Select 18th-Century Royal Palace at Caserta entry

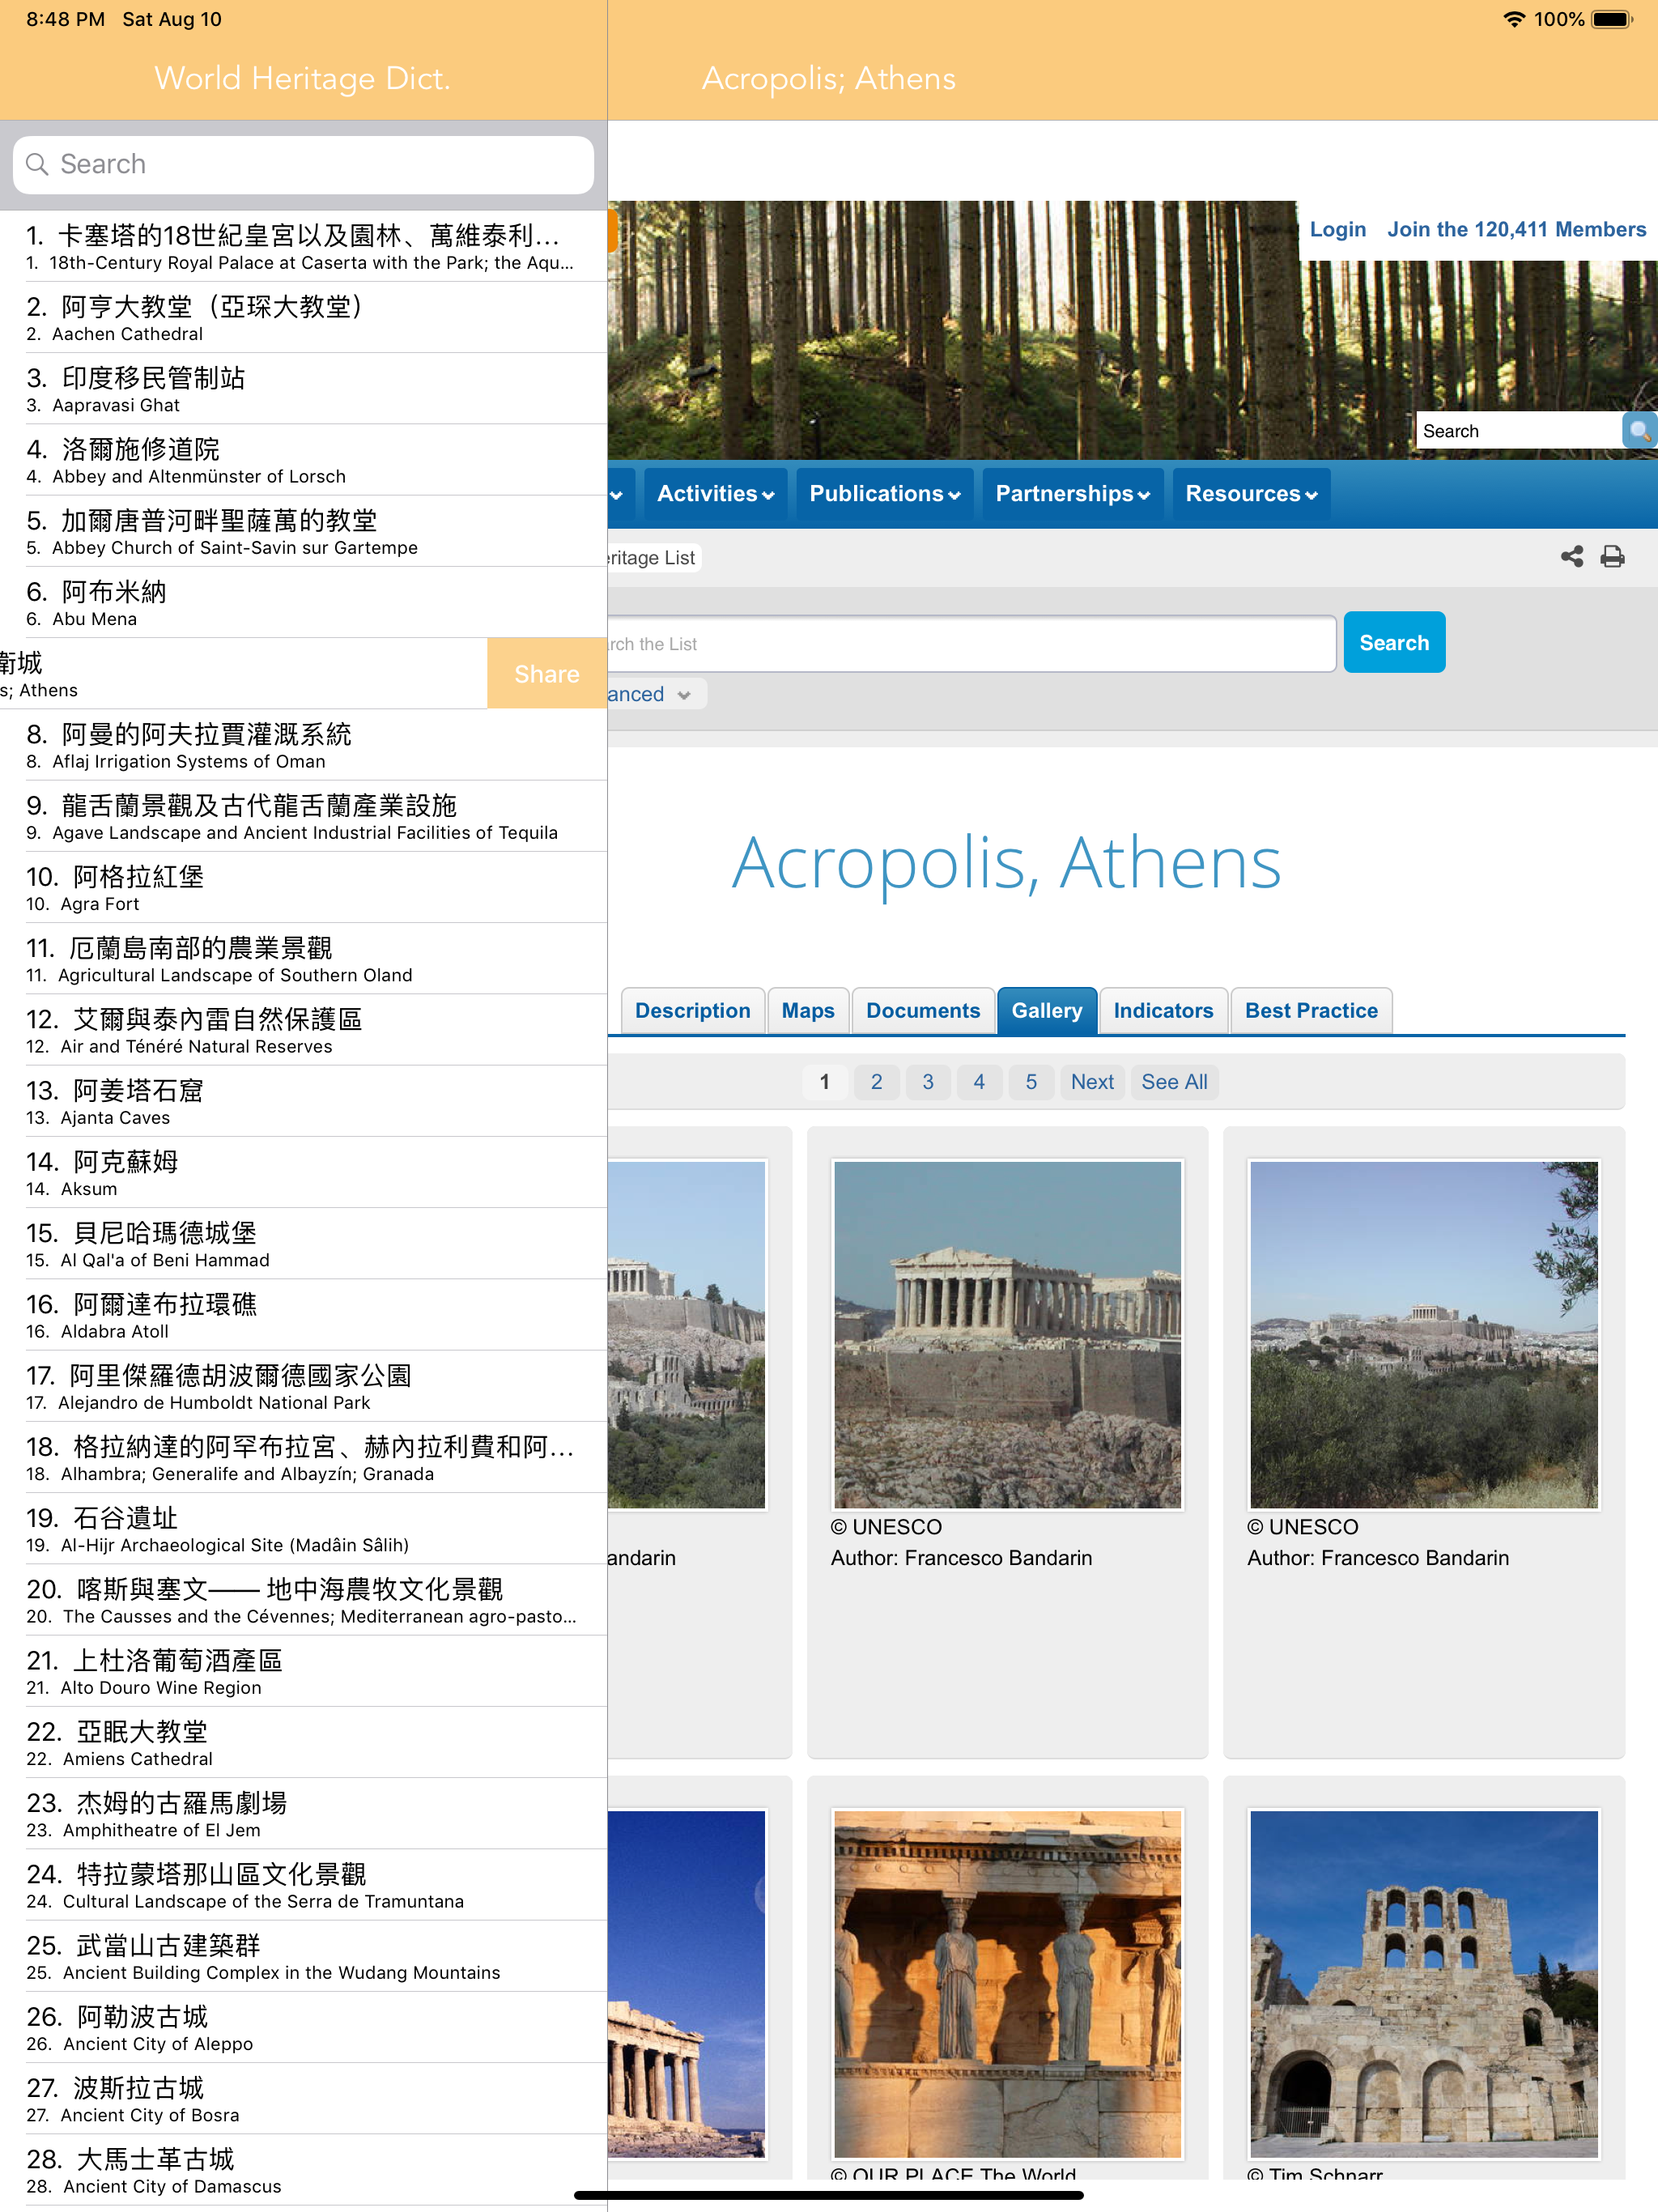(x=303, y=246)
